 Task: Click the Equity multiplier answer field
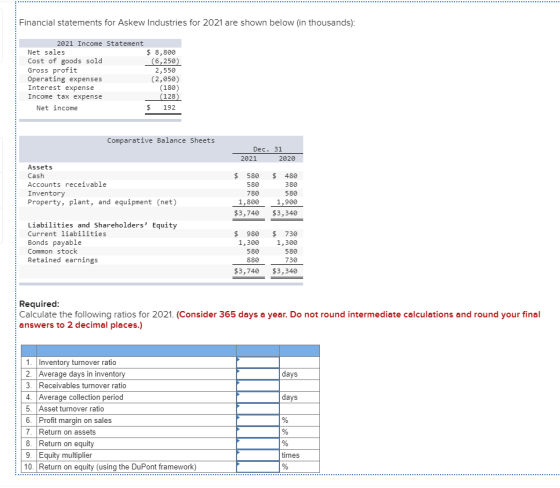click(258, 455)
